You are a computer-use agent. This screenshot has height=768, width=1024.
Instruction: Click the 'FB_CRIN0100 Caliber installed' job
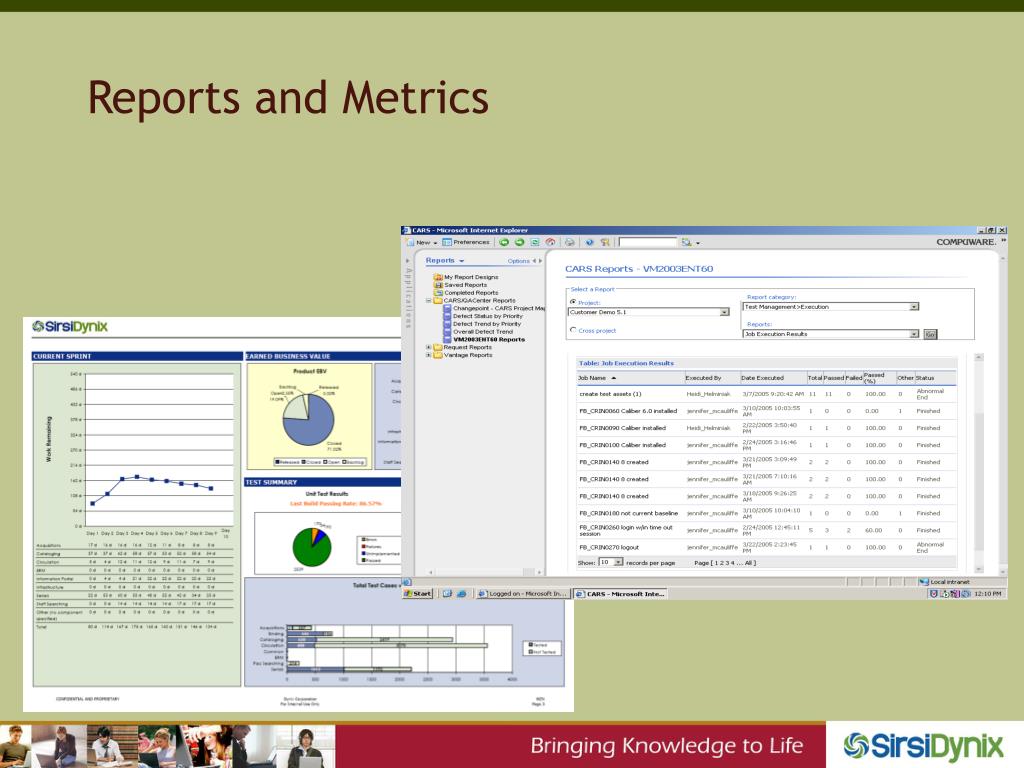[622, 445]
